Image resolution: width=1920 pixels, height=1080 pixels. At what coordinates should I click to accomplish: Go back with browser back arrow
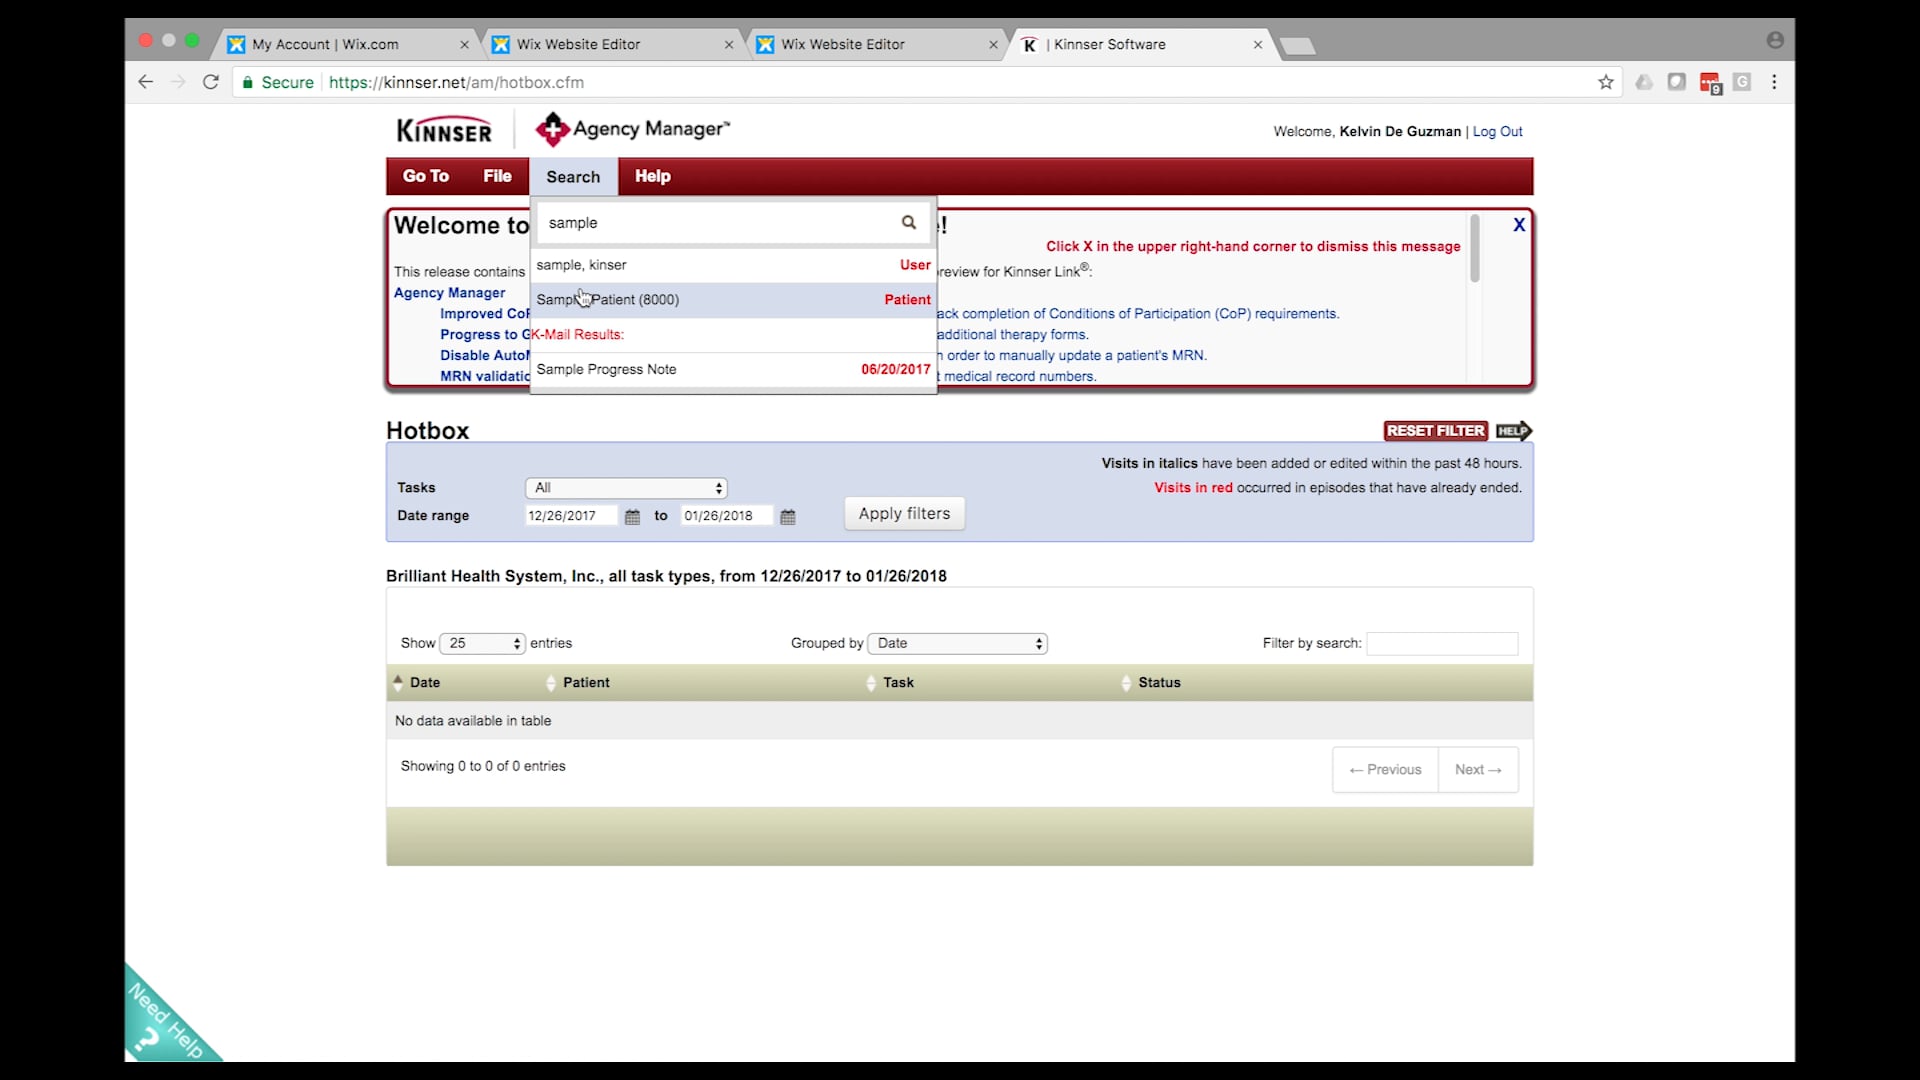(146, 82)
